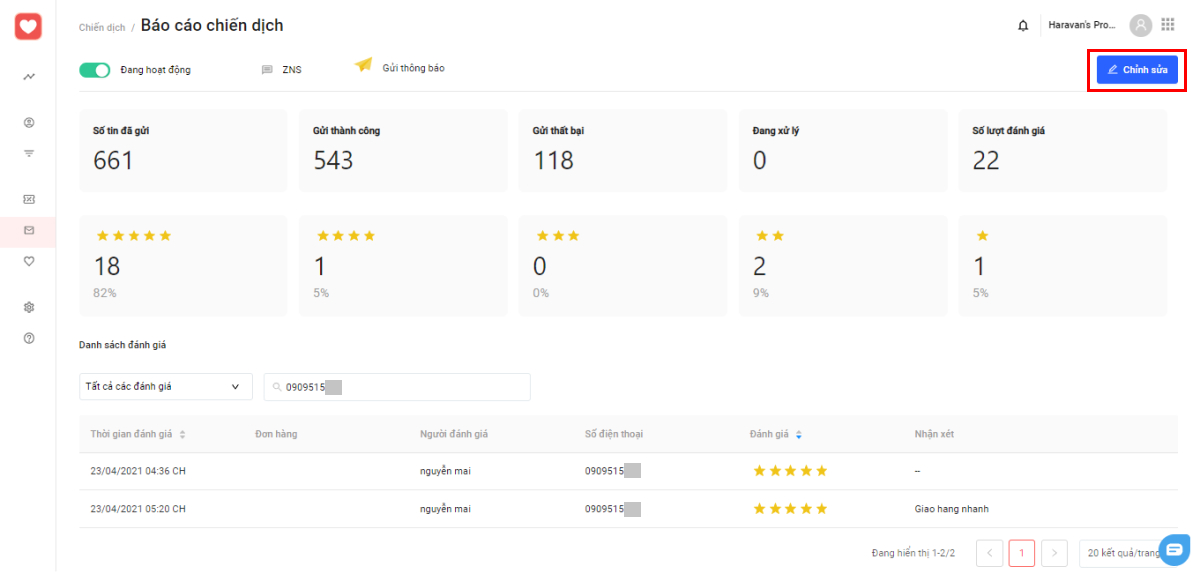
Task: Open the voucher ticket sidebar icon
Action: pos(29,200)
